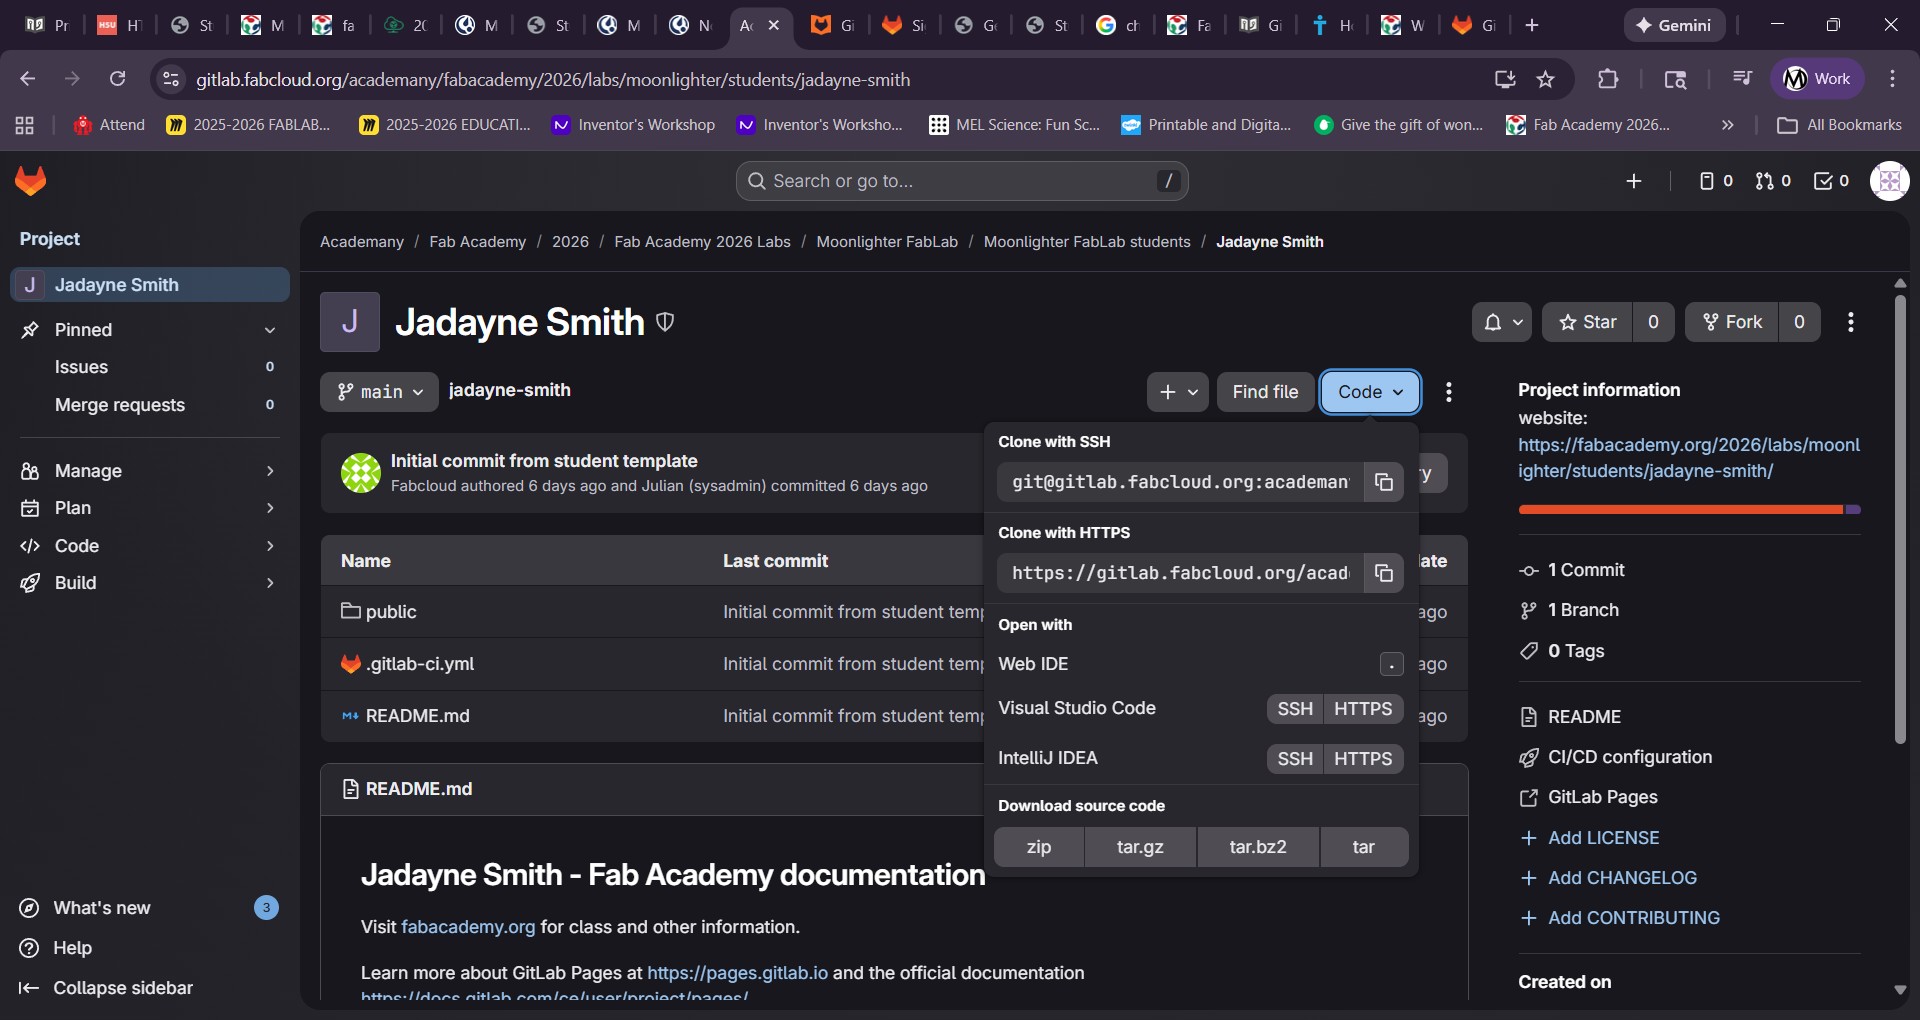The image size is (1920, 1020).
Task: Open repository actions kebab beside Code button
Action: click(x=1449, y=392)
